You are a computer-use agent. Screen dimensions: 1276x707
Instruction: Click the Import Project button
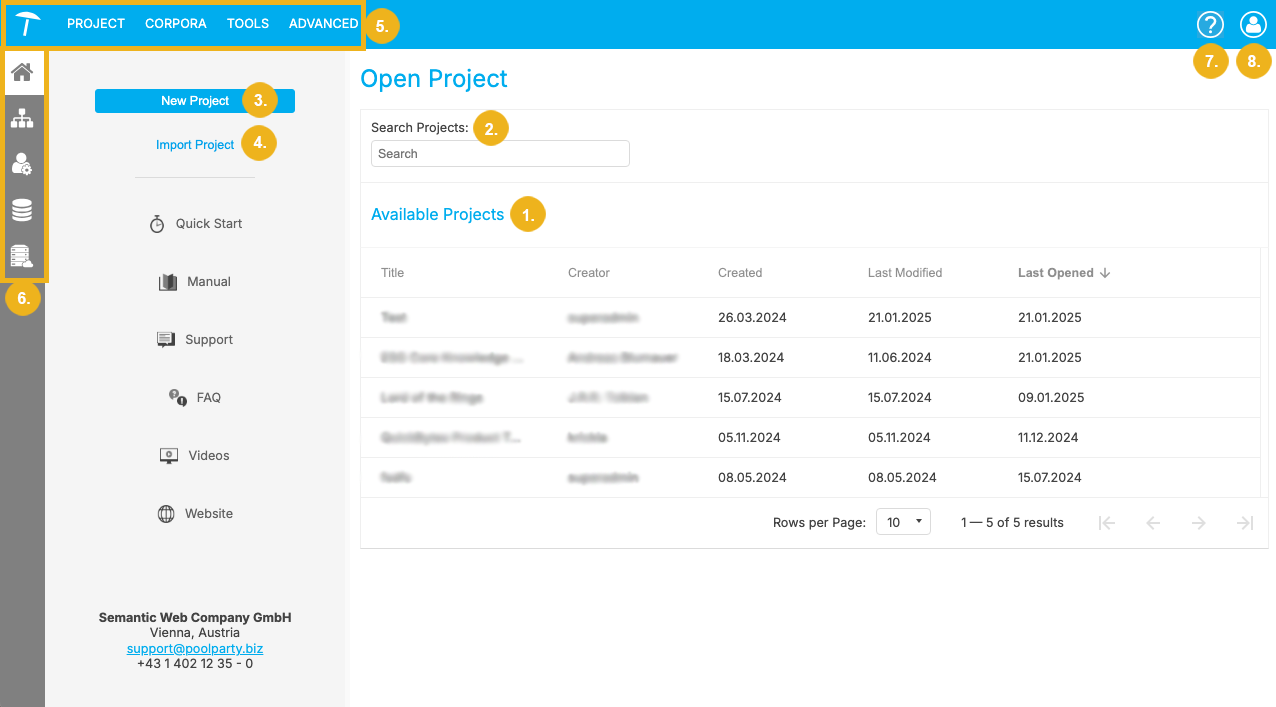point(195,144)
